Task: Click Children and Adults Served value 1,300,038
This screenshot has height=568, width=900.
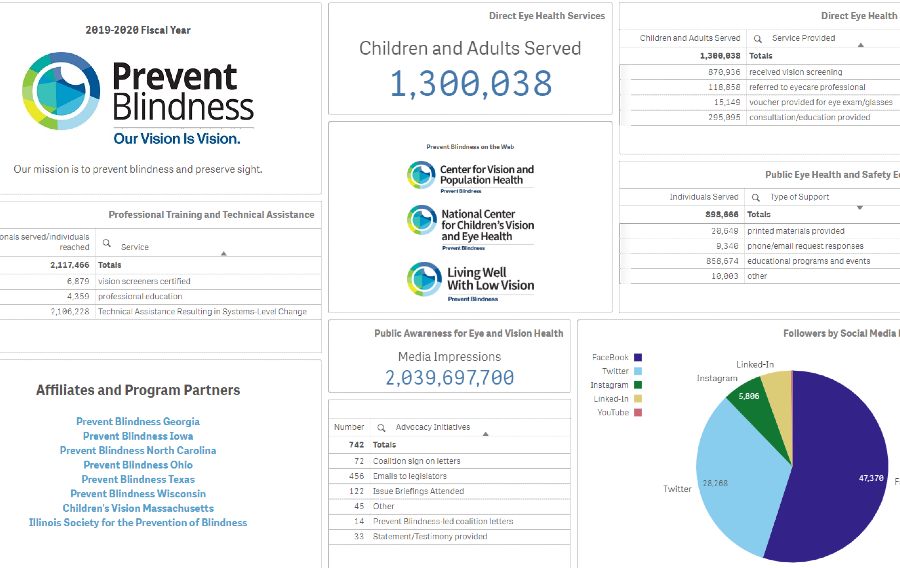Action: 471,83
